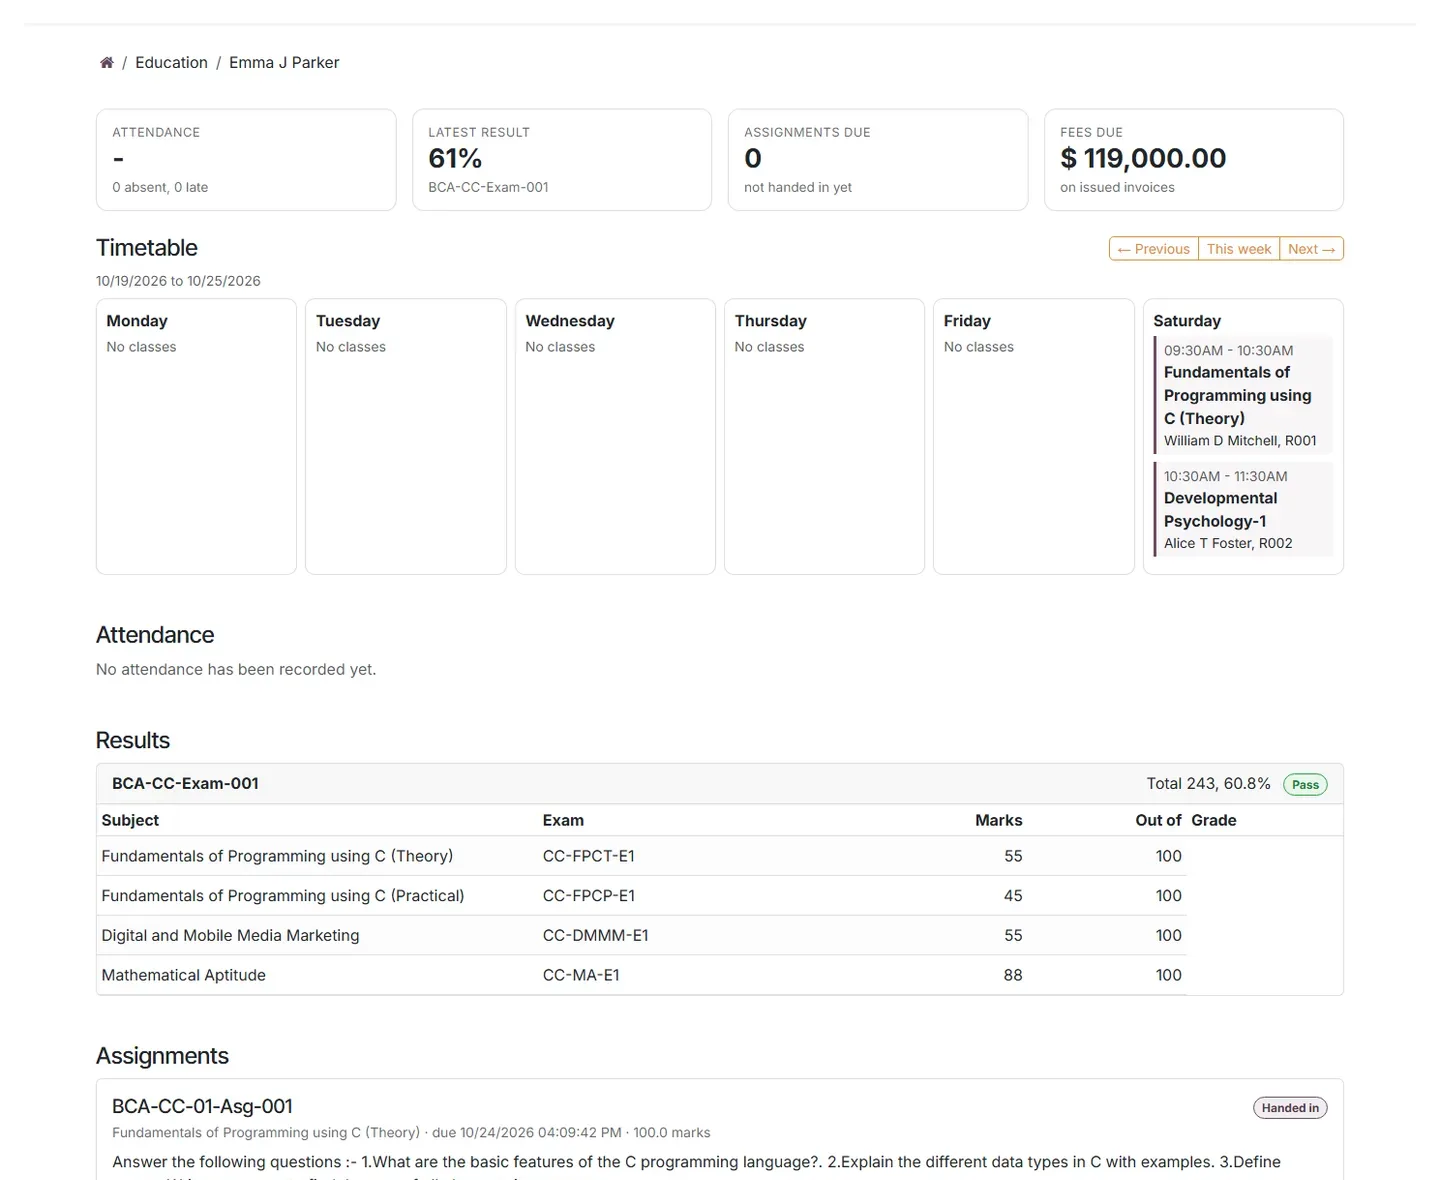The height and width of the screenshot is (1180, 1440).
Task: Click BCA-CC-Exam-001 under Latest Result
Action: point(488,187)
